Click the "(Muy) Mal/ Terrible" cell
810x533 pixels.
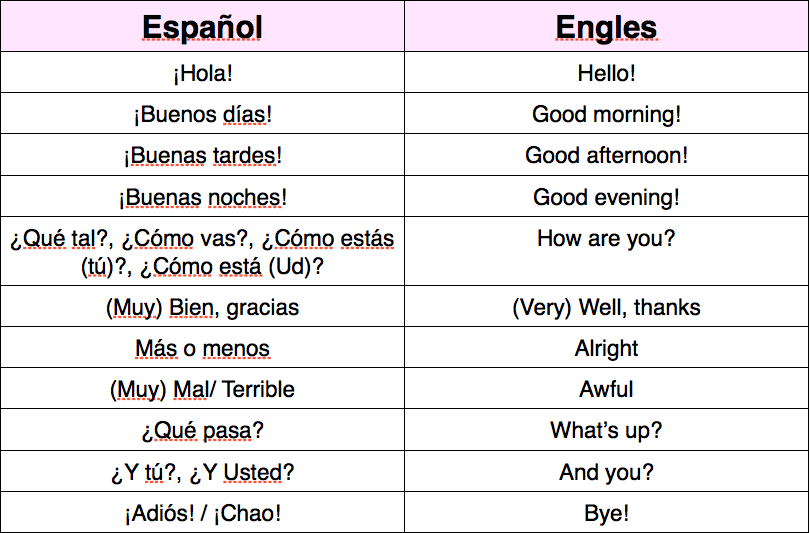tap(202, 389)
